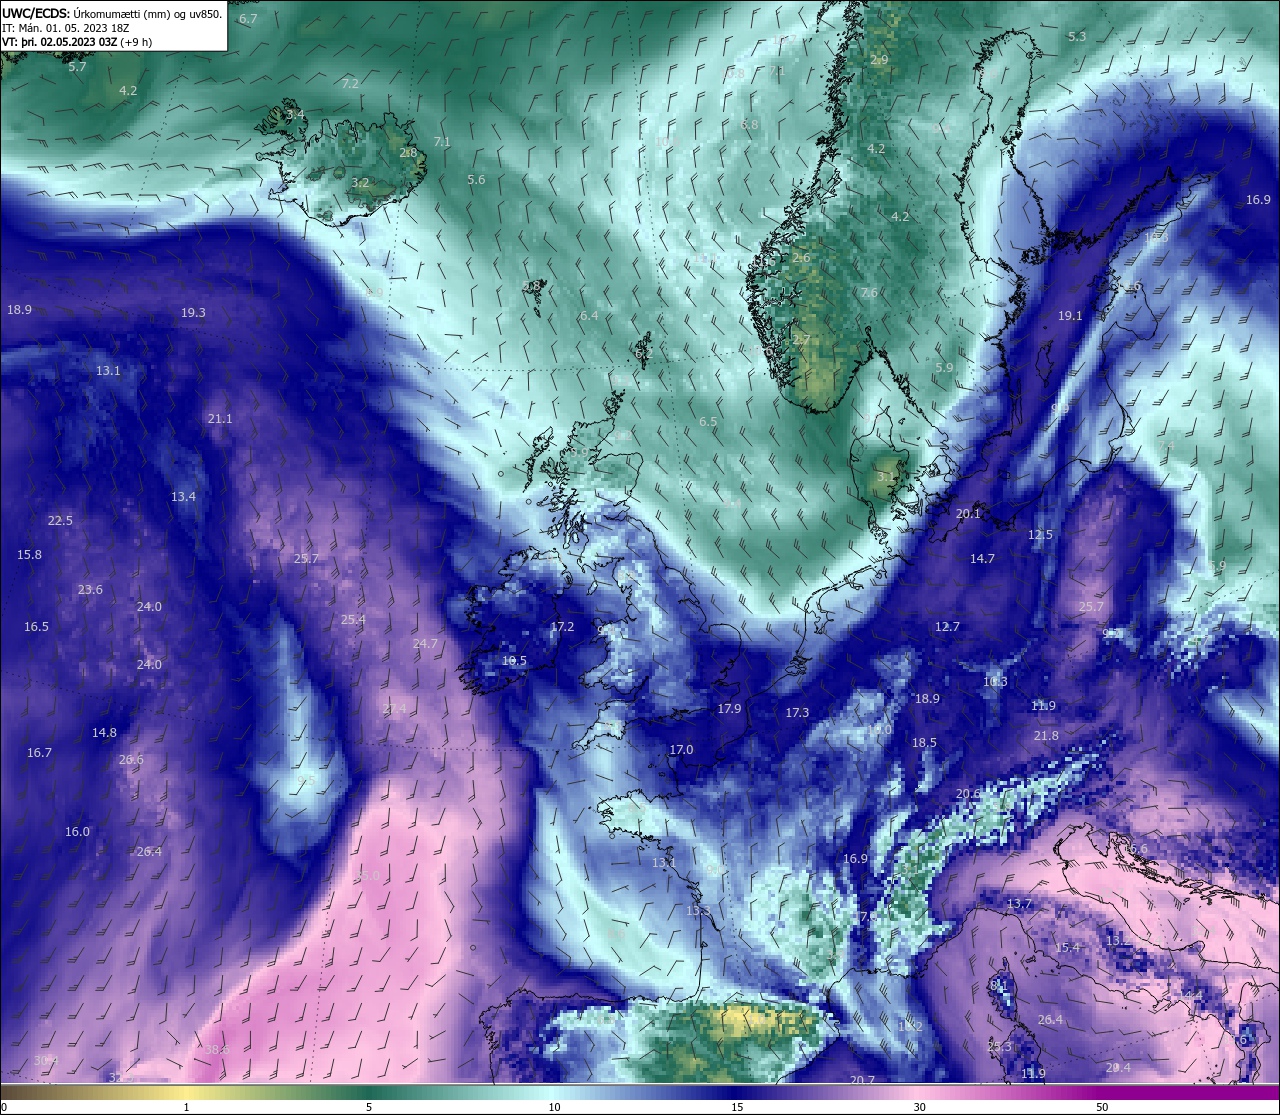Screen dimensions: 1280x1115
Task: Click the value 5.9 over southern Sweden
Action: [x=944, y=368]
